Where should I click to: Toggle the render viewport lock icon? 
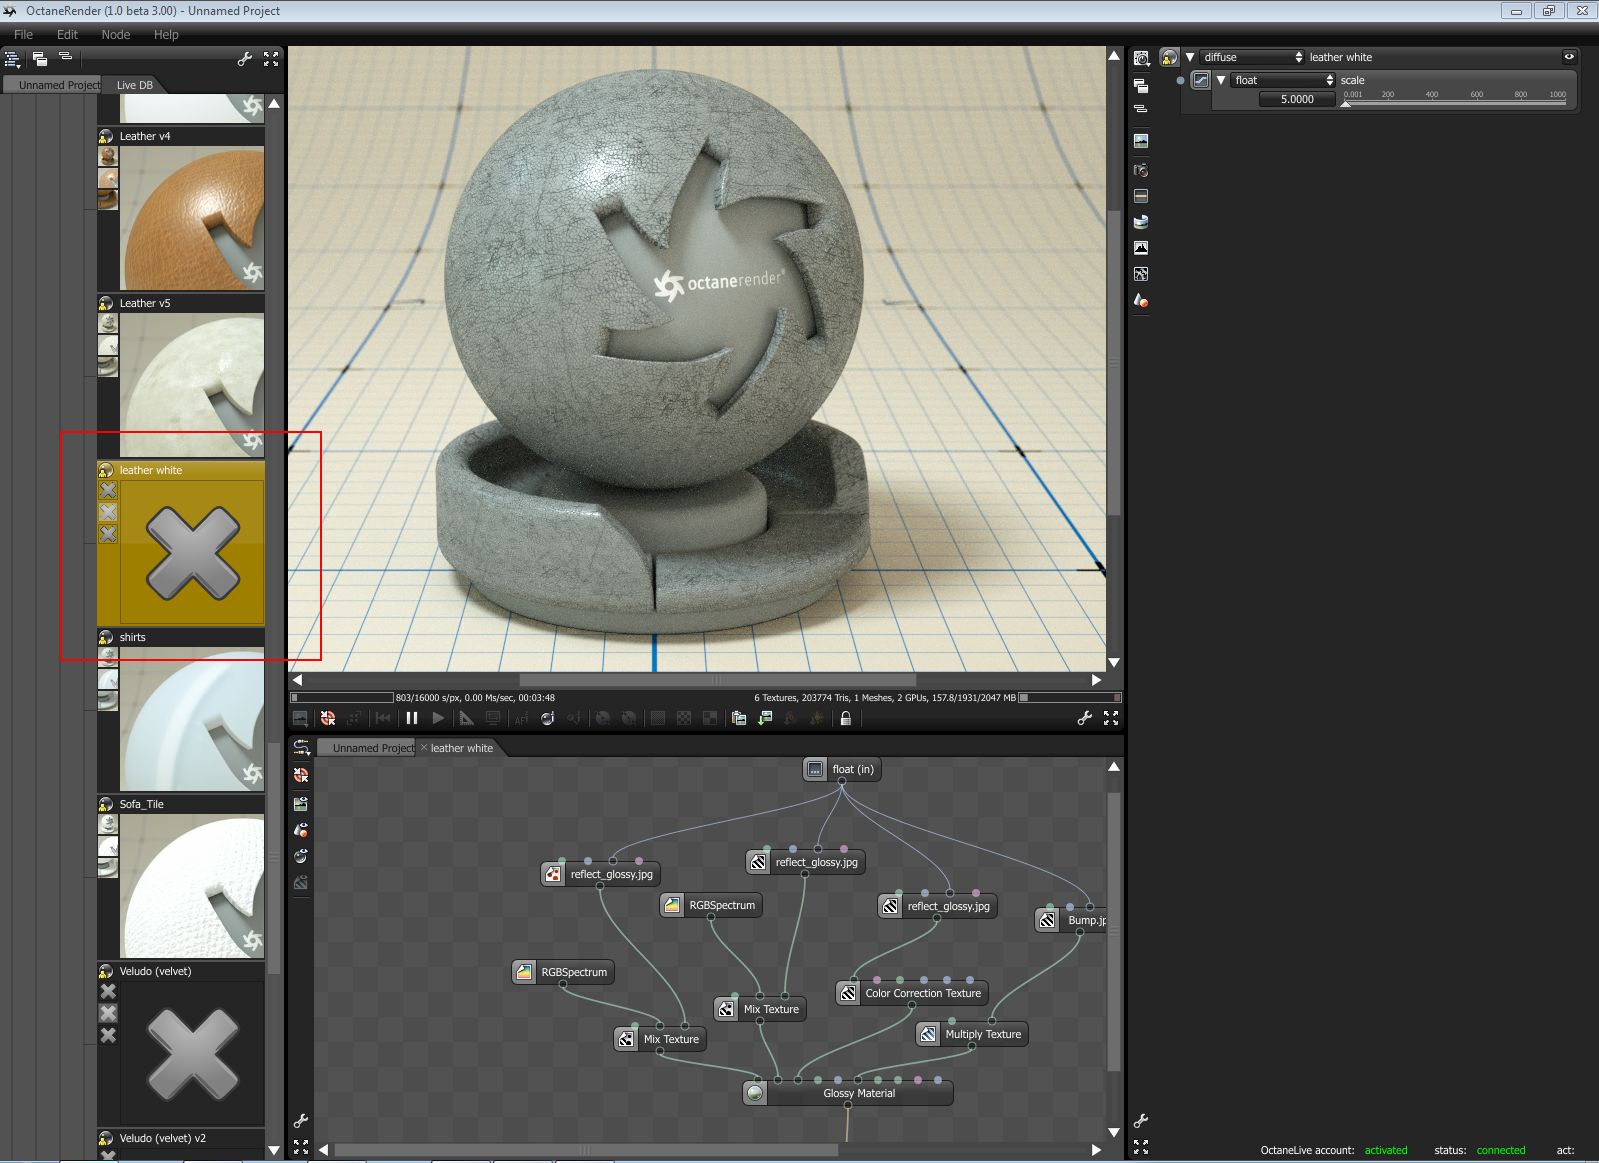(x=846, y=718)
